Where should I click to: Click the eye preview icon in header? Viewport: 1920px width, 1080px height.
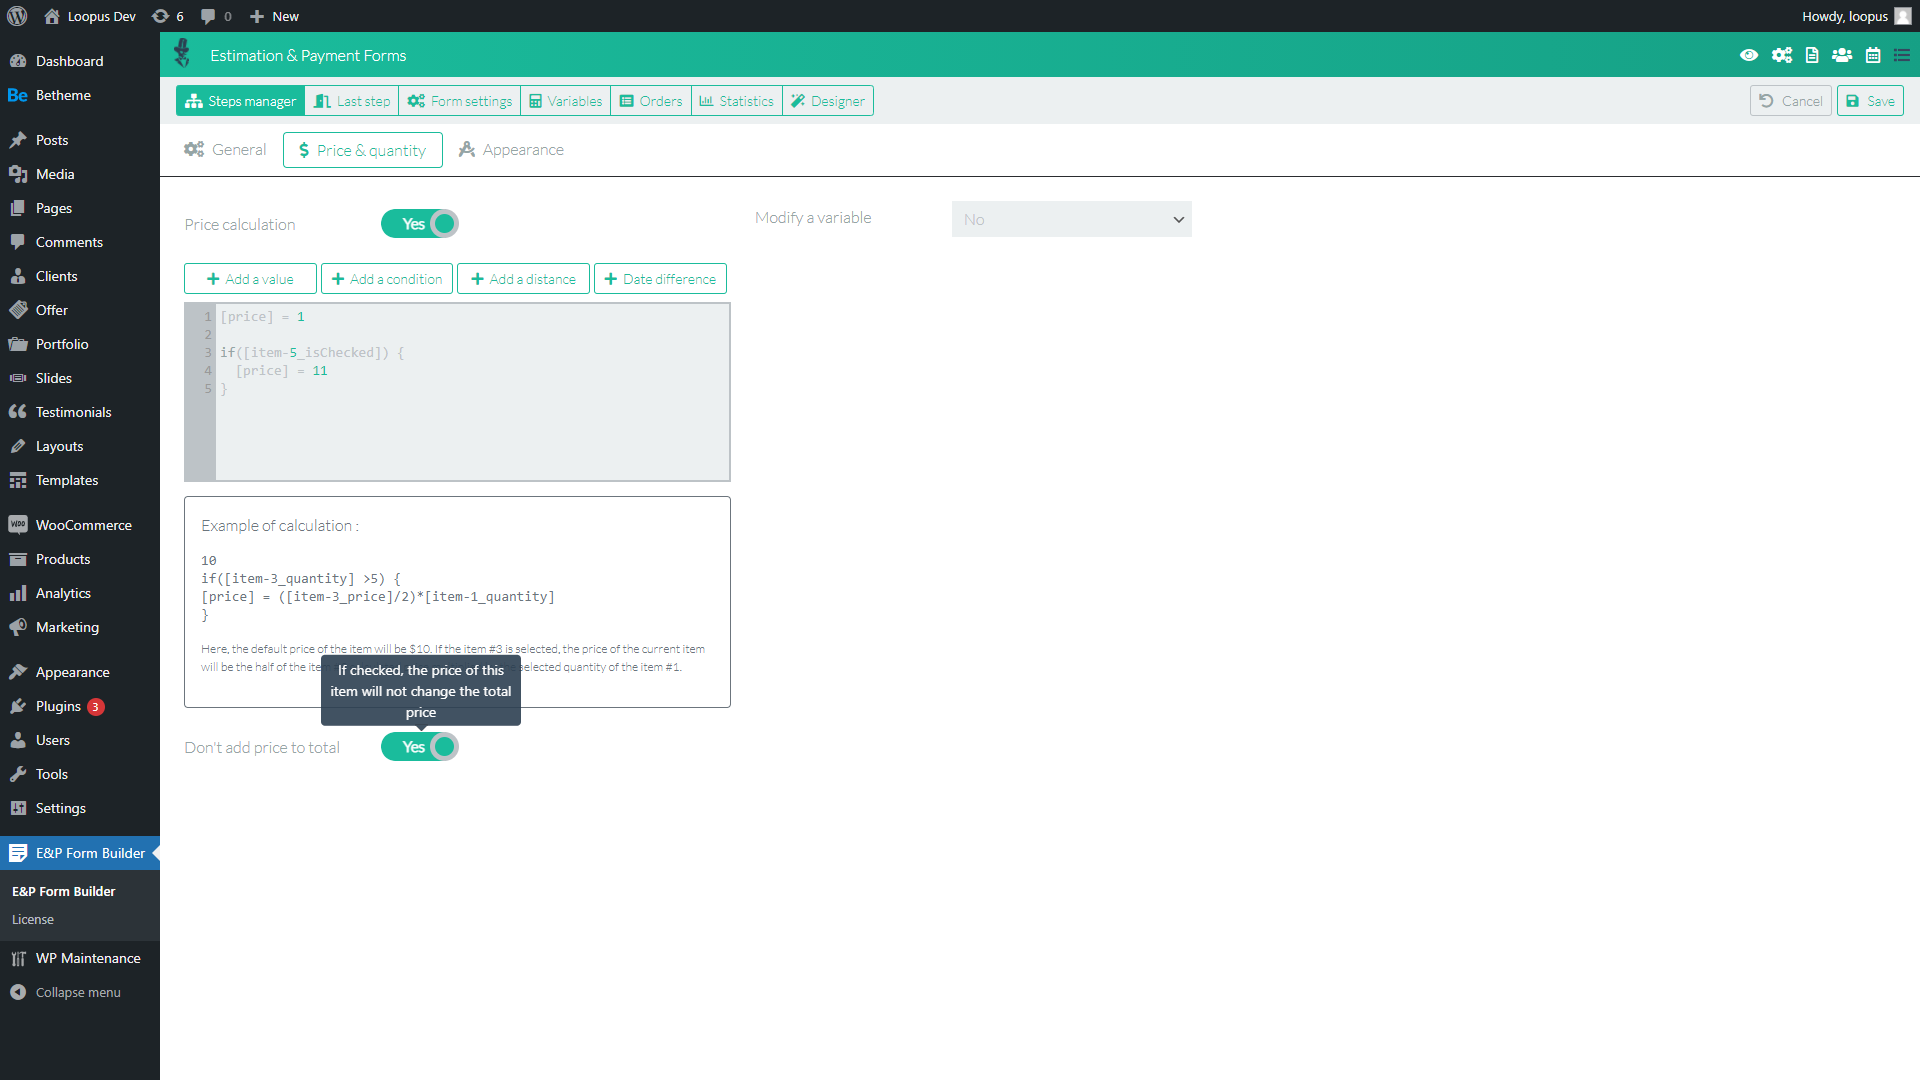1749,55
